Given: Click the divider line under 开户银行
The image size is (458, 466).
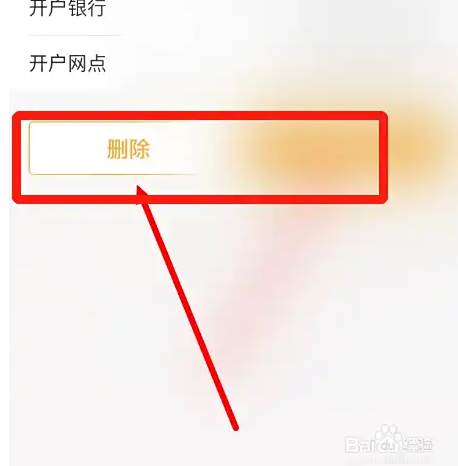Looking at the screenshot, I should [x=75, y=35].
